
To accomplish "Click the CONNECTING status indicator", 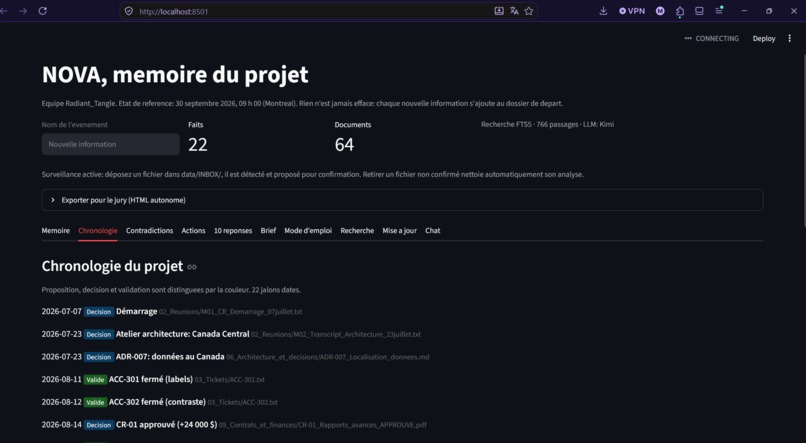I will [711, 39].
